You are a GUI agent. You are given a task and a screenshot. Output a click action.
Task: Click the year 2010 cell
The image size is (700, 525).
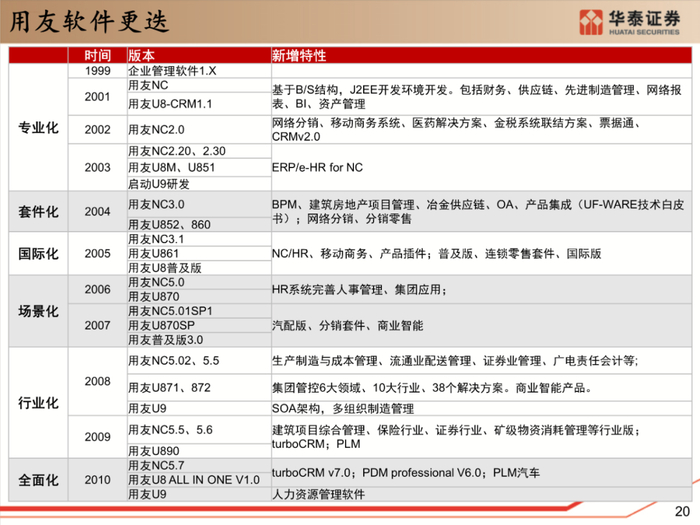[97, 480]
